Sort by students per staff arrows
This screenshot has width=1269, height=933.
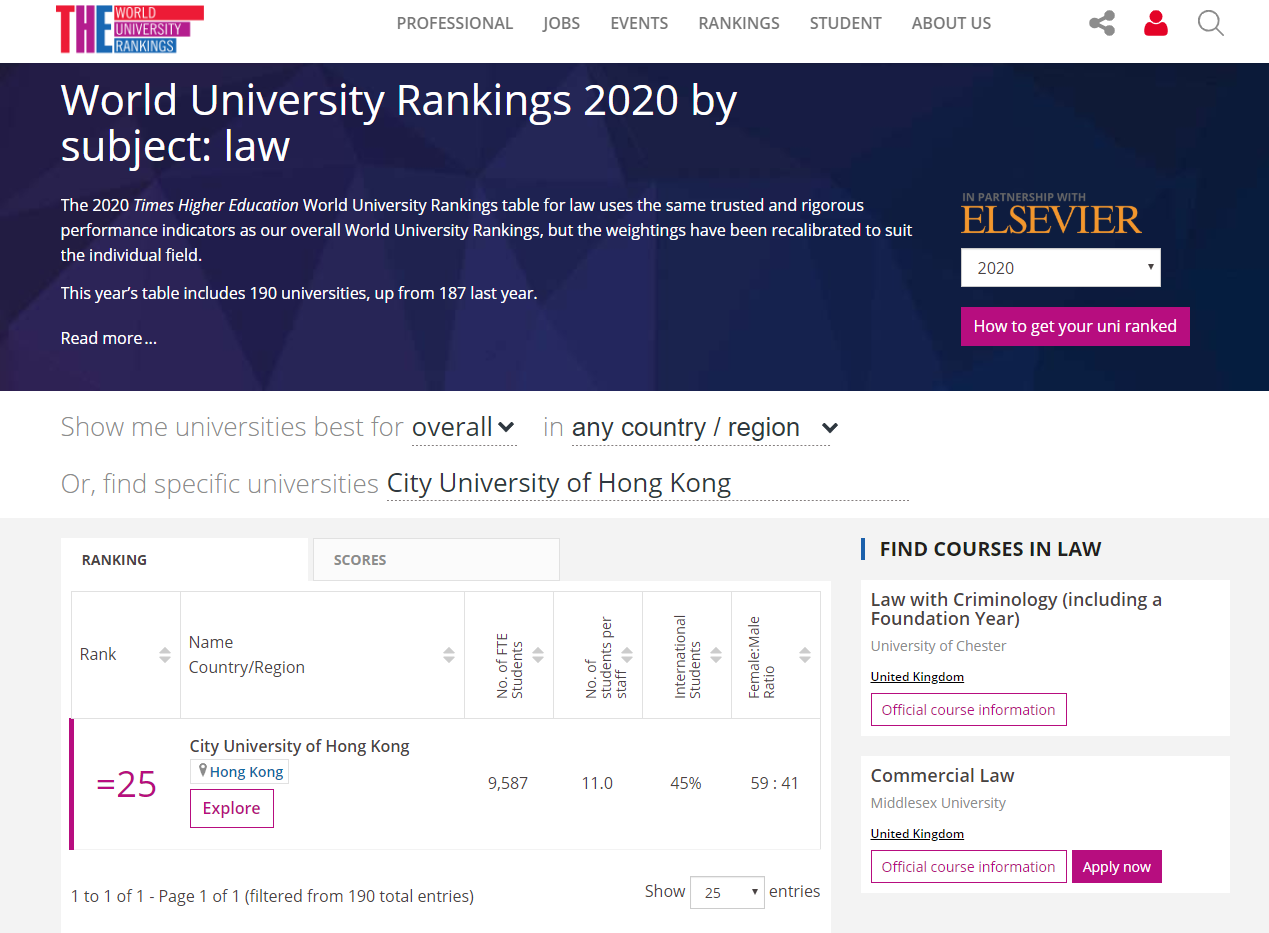point(627,655)
